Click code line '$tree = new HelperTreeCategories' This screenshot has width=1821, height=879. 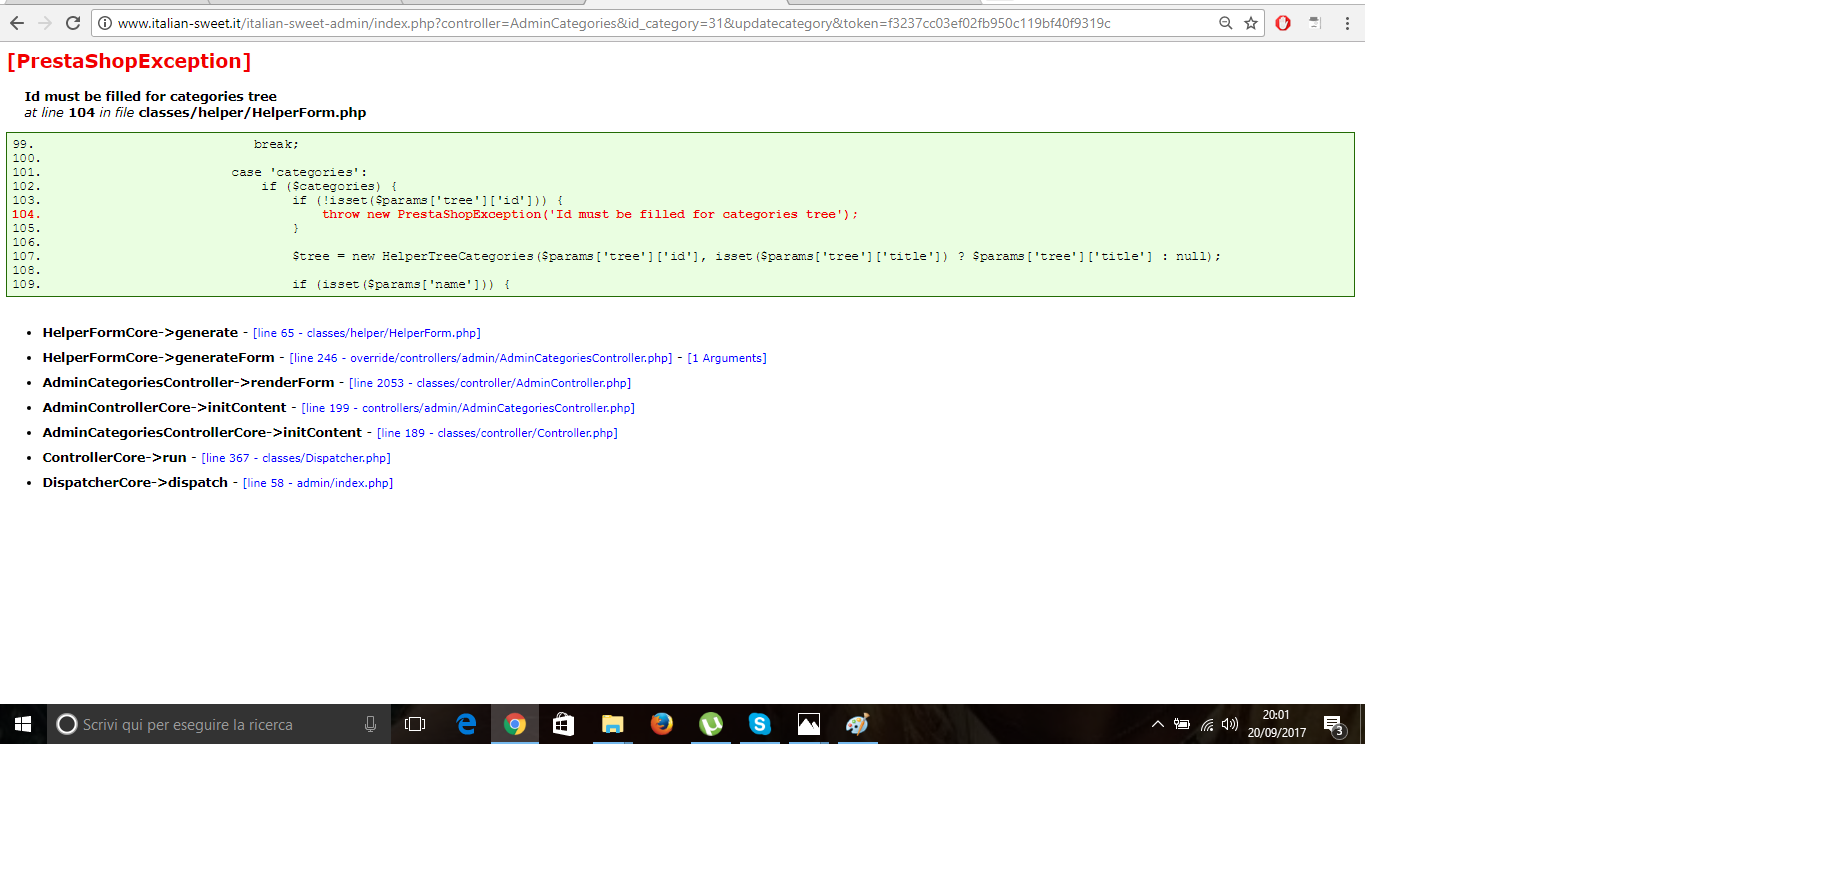point(757,257)
